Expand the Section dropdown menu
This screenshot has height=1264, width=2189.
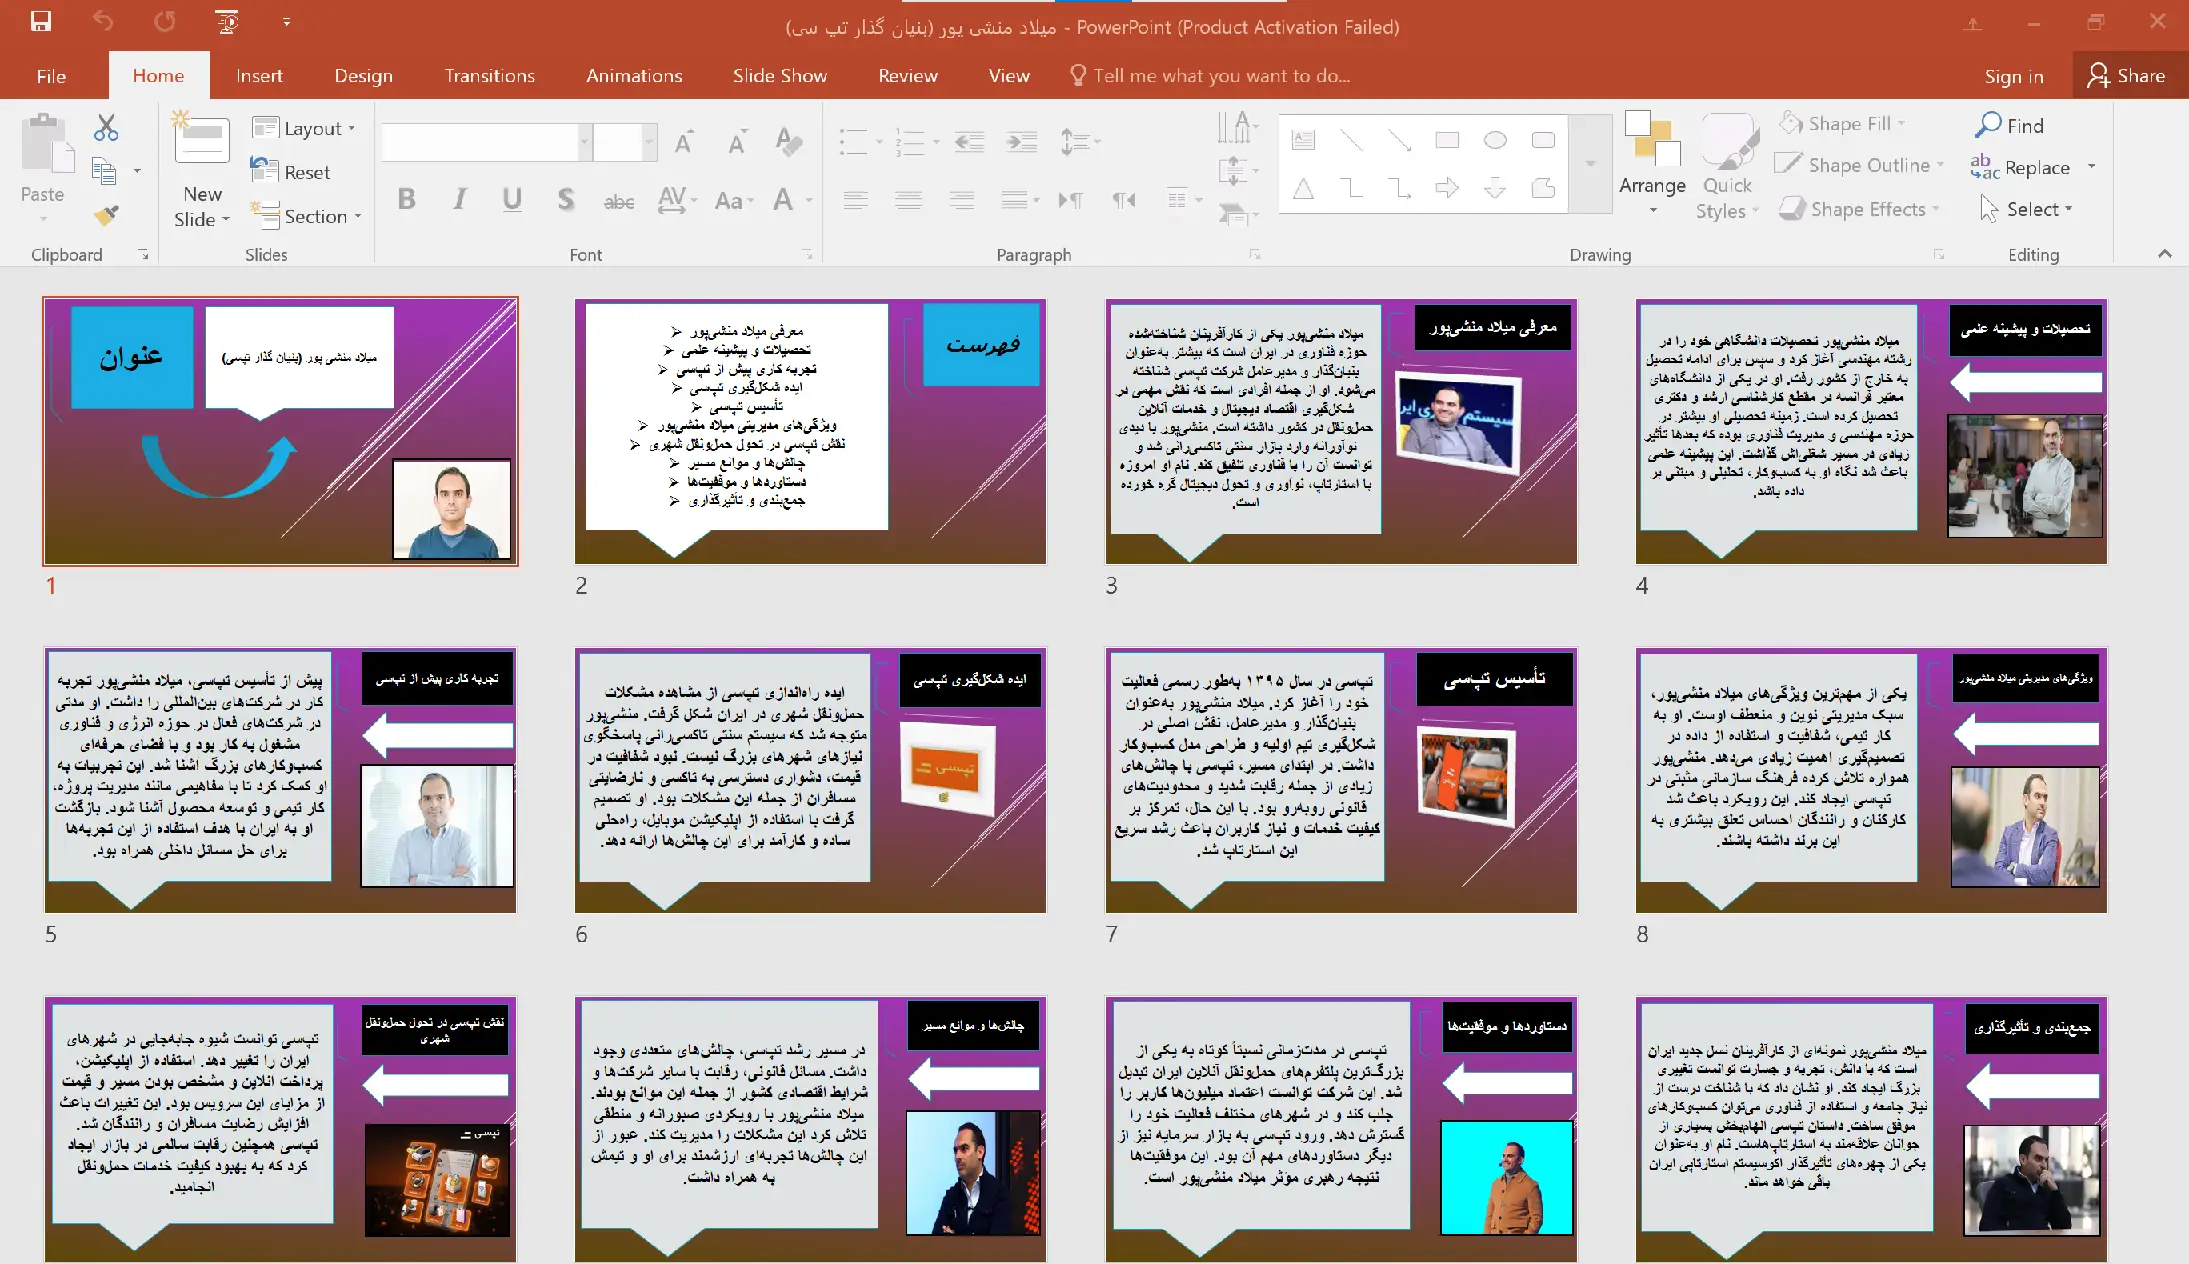coord(306,216)
